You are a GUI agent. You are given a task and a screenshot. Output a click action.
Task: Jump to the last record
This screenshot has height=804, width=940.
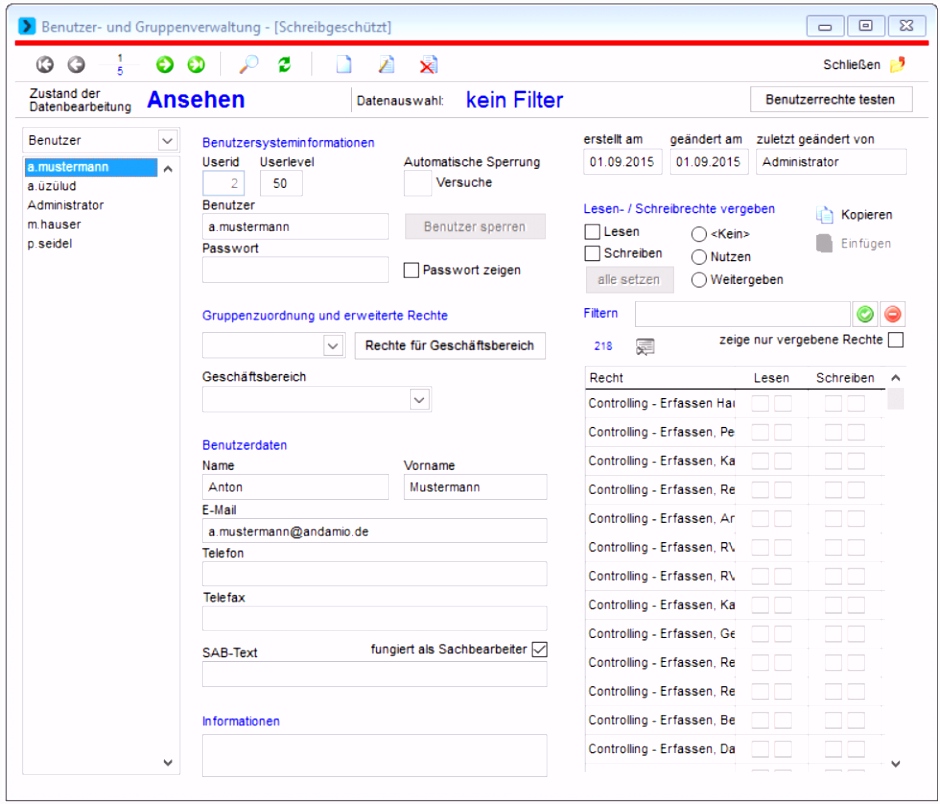(x=196, y=64)
